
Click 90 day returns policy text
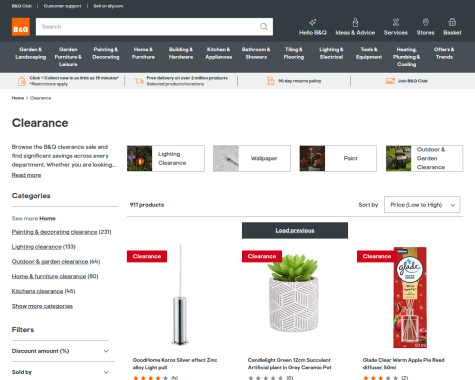[x=299, y=81]
